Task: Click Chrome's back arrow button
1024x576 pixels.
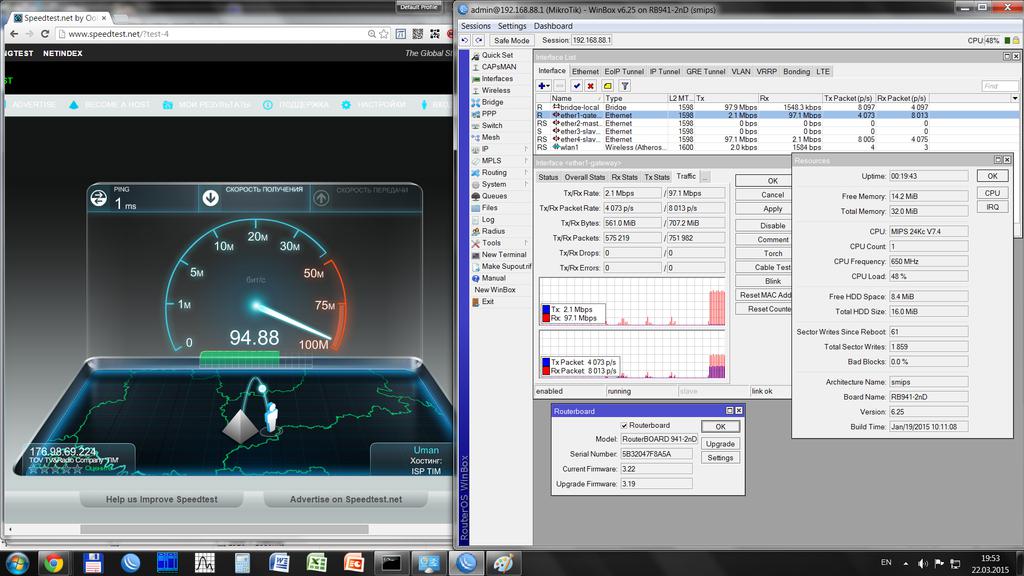Action: point(14,34)
